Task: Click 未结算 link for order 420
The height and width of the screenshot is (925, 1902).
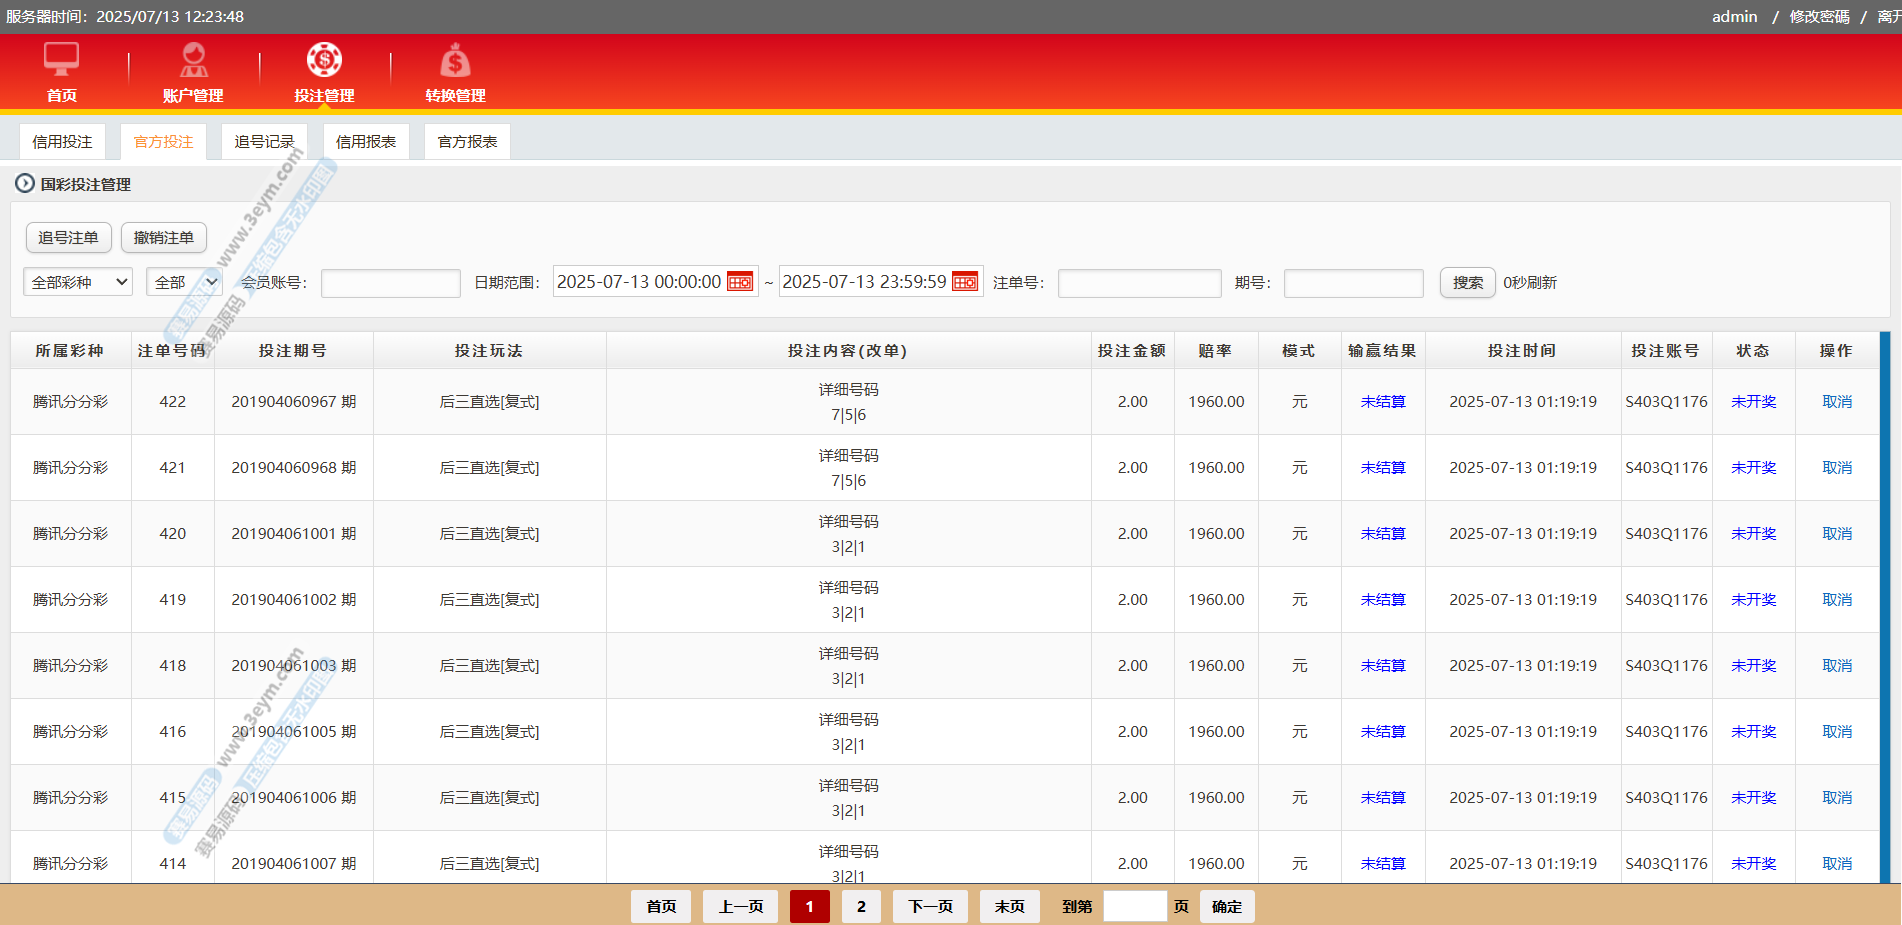Action: pyautogui.click(x=1382, y=534)
